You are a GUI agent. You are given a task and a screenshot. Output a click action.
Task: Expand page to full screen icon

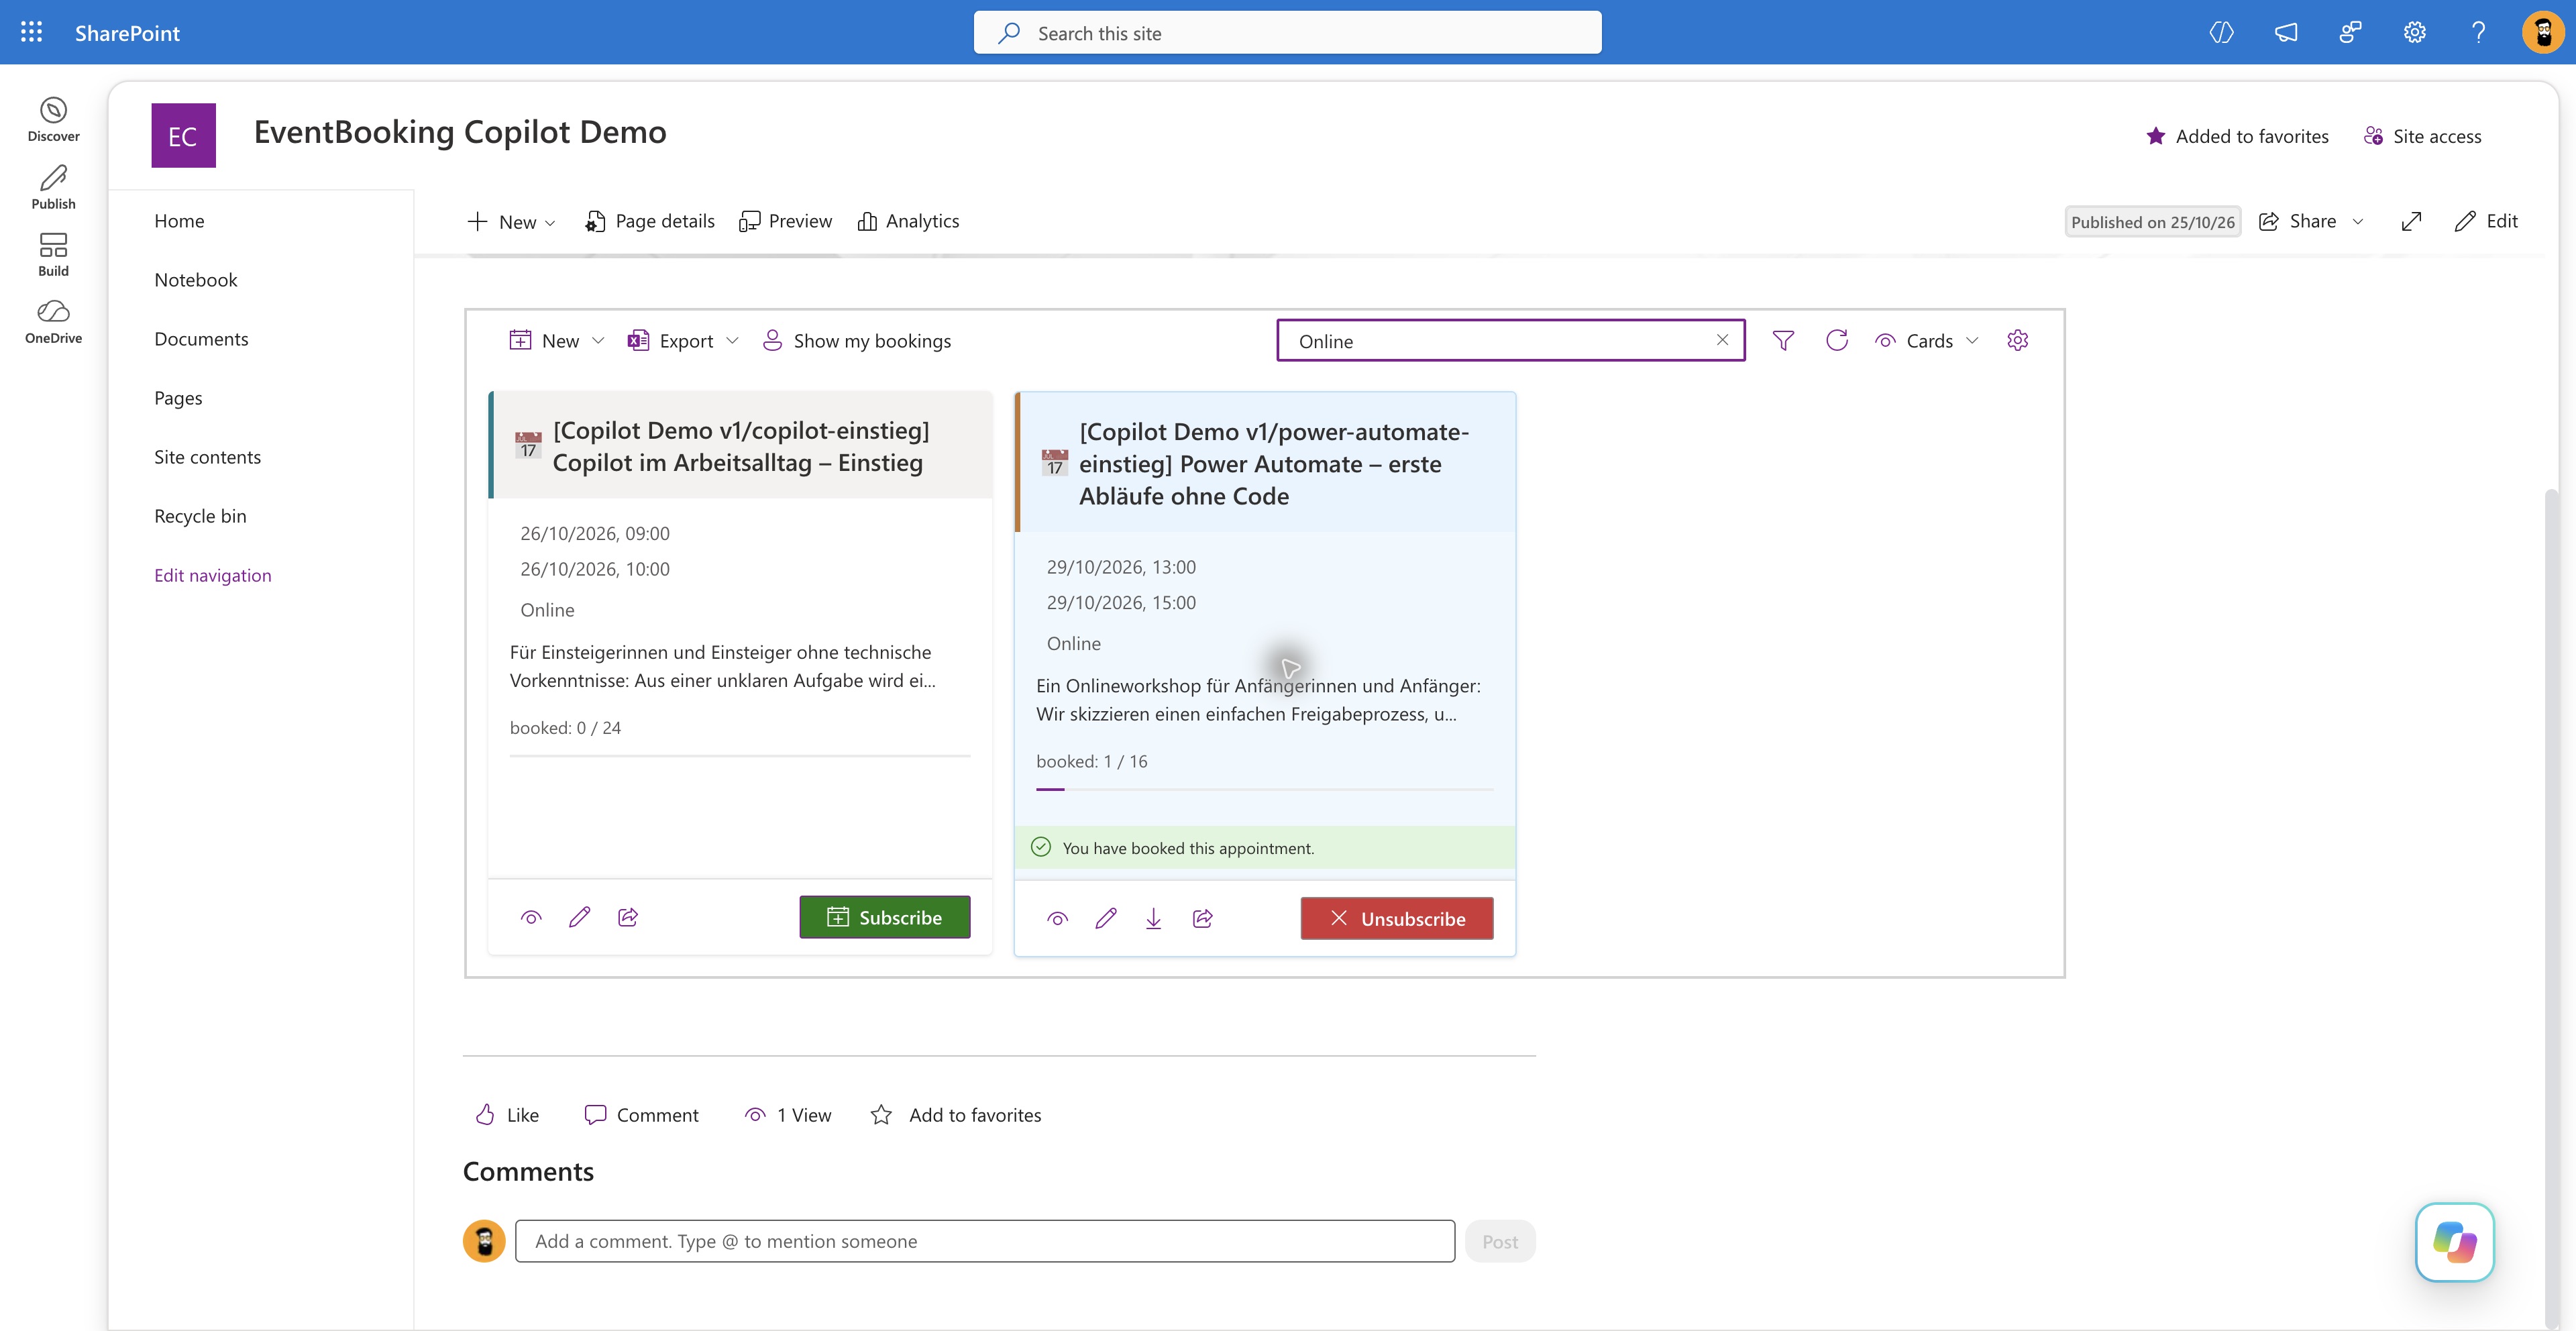point(2411,221)
